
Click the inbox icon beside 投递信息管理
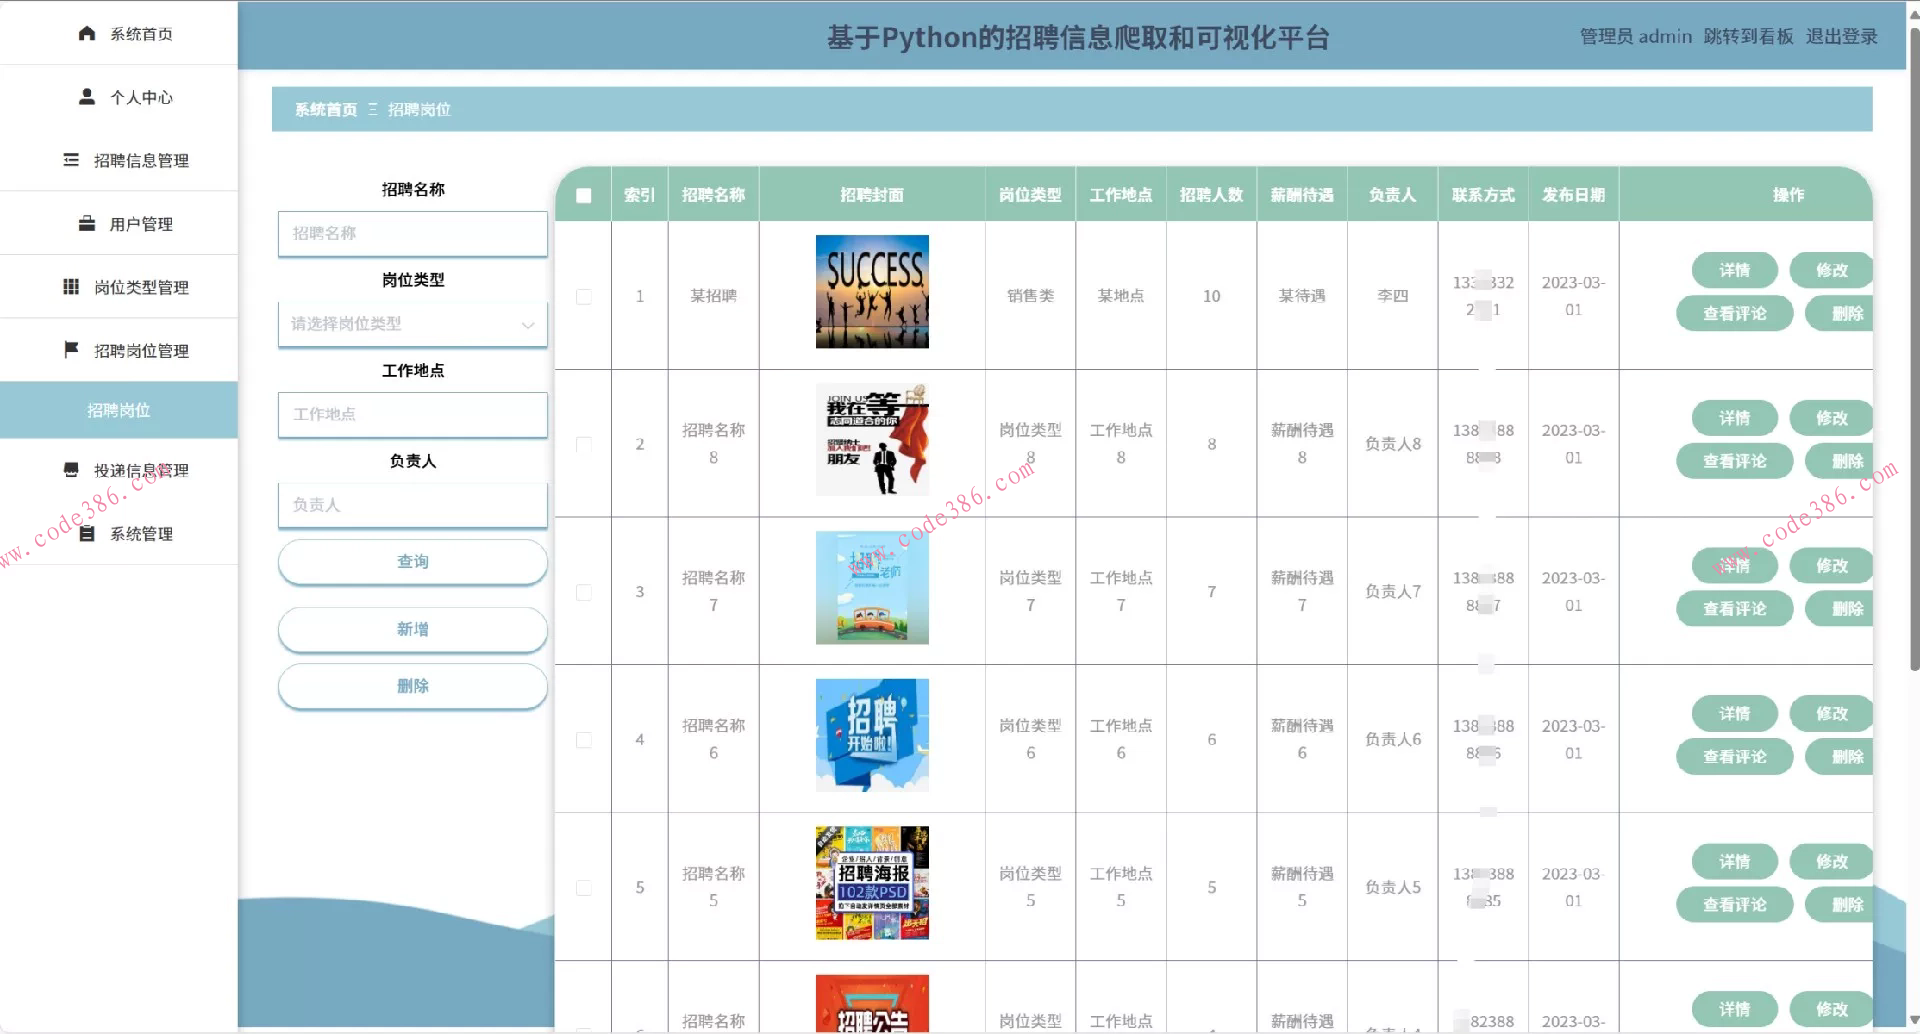pyautogui.click(x=71, y=470)
